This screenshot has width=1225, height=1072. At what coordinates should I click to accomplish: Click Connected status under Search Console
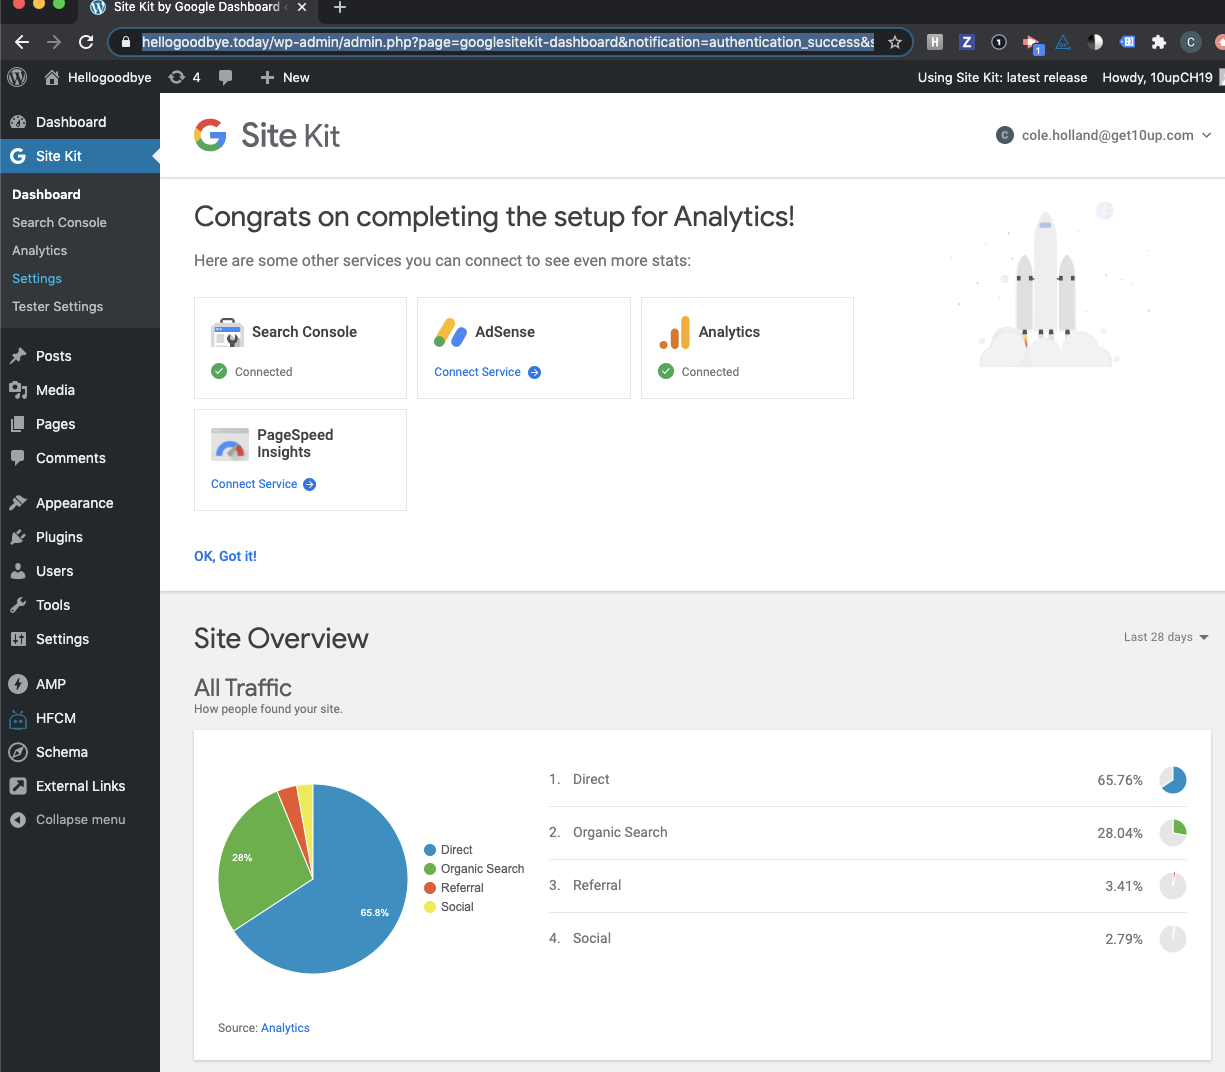click(252, 372)
